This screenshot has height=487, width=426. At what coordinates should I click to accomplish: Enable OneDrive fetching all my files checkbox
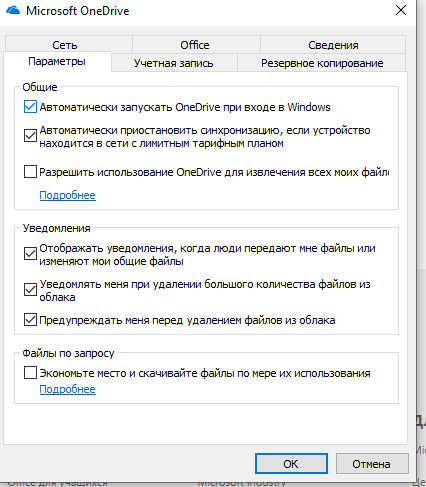[30, 172]
